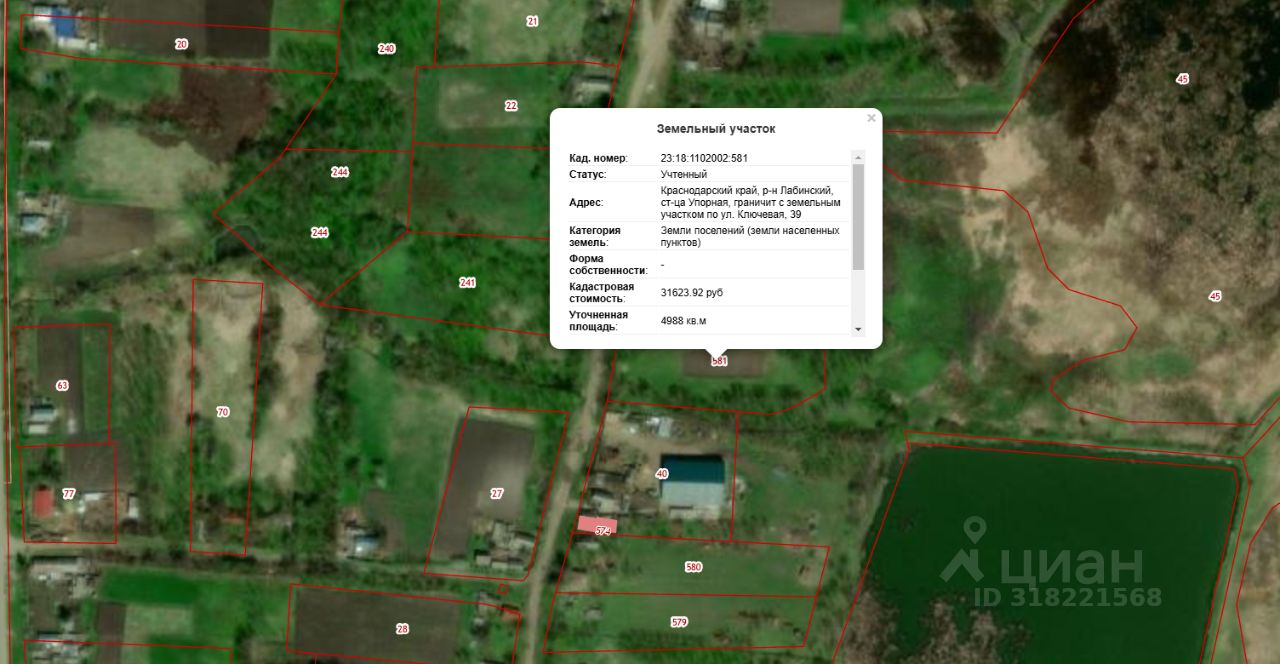Image resolution: width=1280 pixels, height=664 pixels.
Task: Click the status value Учтенный
Action: [x=684, y=174]
